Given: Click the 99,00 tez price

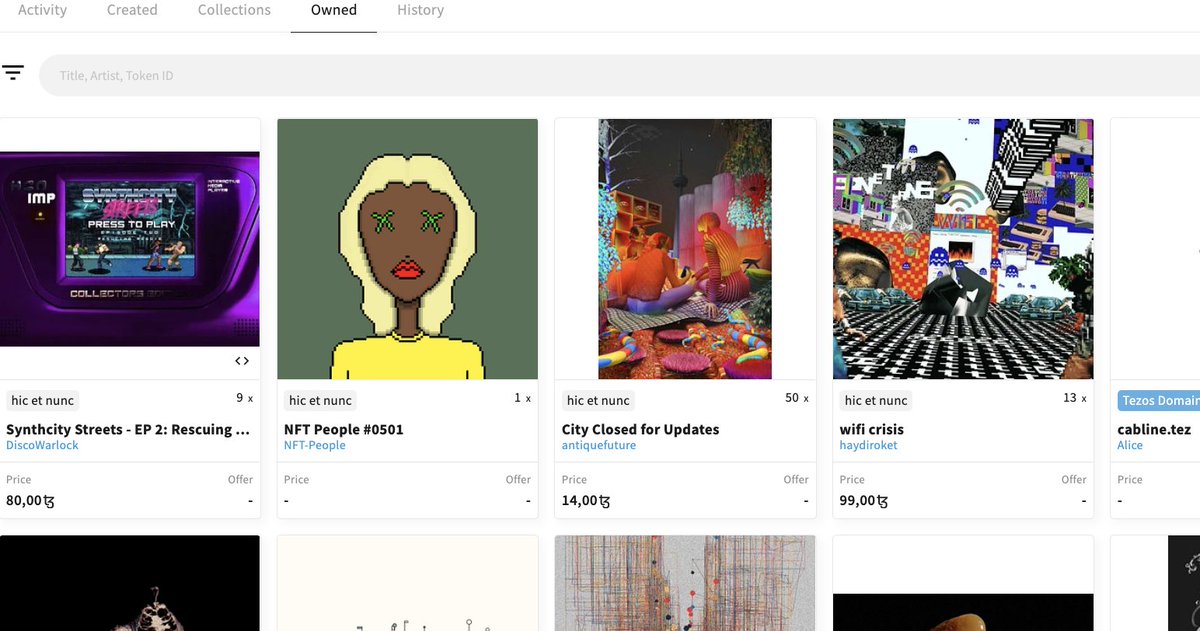Looking at the screenshot, I should (864, 500).
